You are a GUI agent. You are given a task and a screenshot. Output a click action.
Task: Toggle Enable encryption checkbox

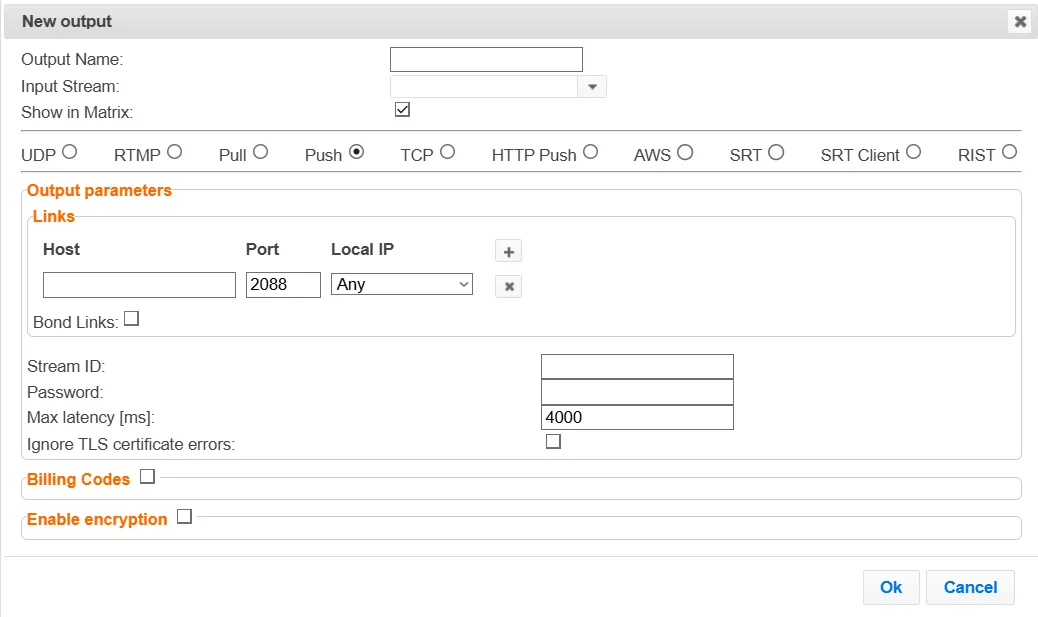185,516
